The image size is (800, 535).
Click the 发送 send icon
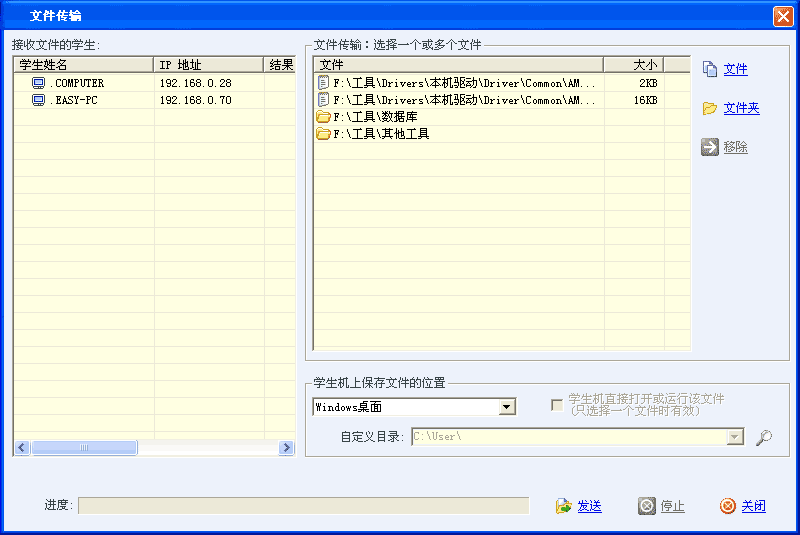point(564,506)
